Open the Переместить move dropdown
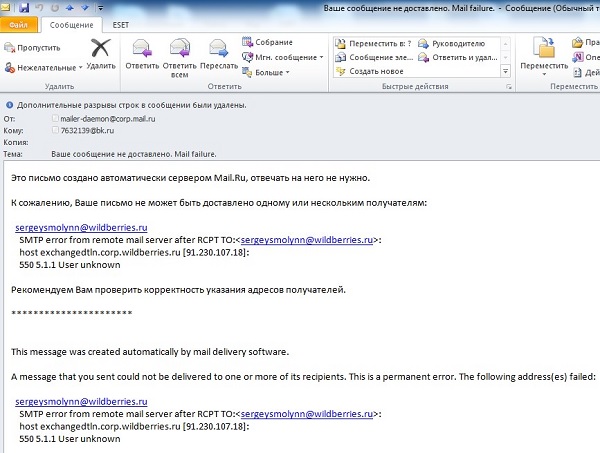Image resolution: width=600 pixels, height=453 pixels. (544, 57)
